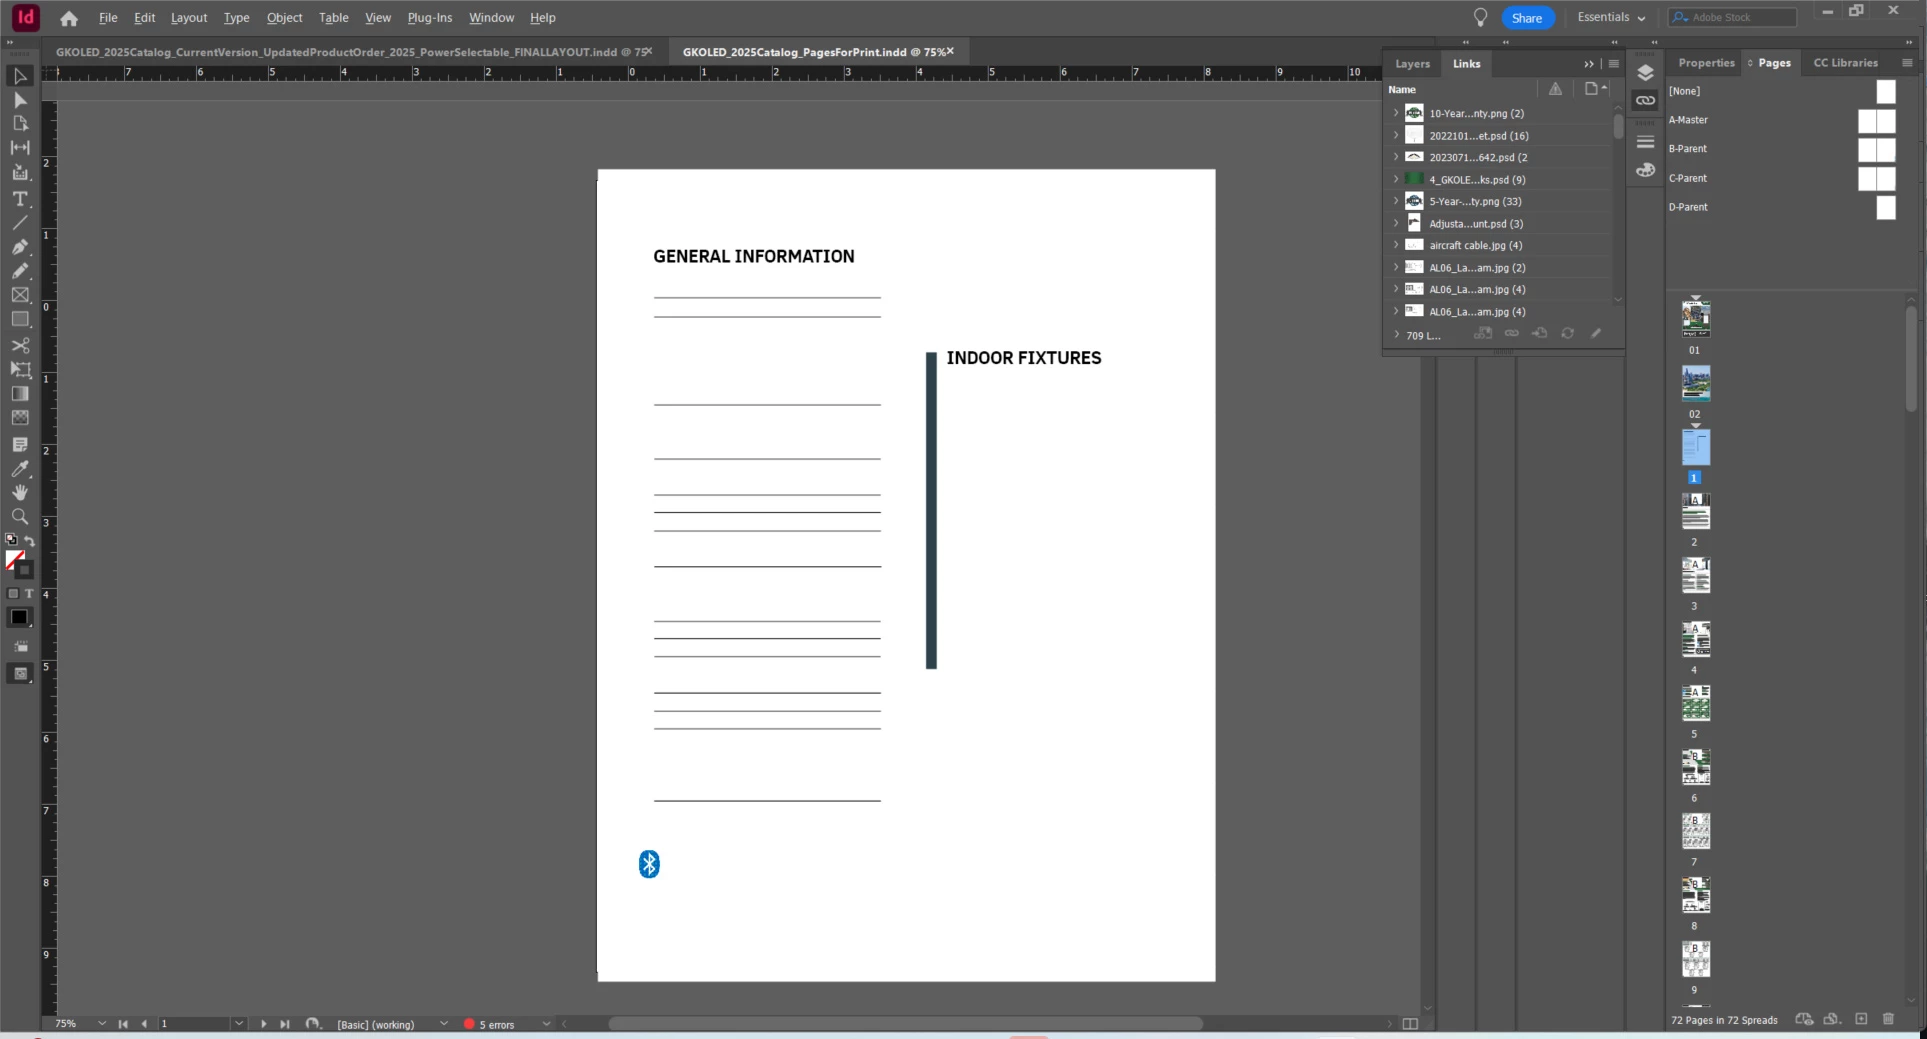Switch to the Layers tab
The height and width of the screenshot is (1039, 1927).
[x=1412, y=64]
